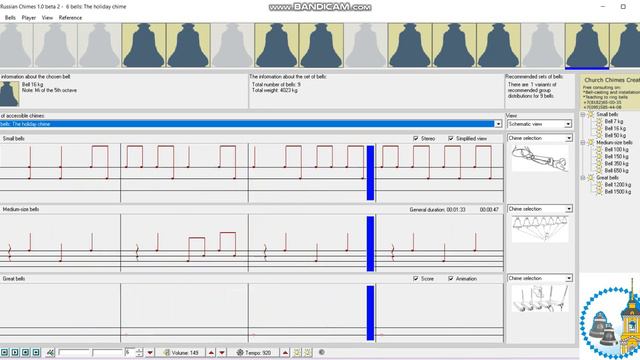Screen dimensions: 640x360
Task: Click the second yellow bell icon after Tempo
Action: 307,352
